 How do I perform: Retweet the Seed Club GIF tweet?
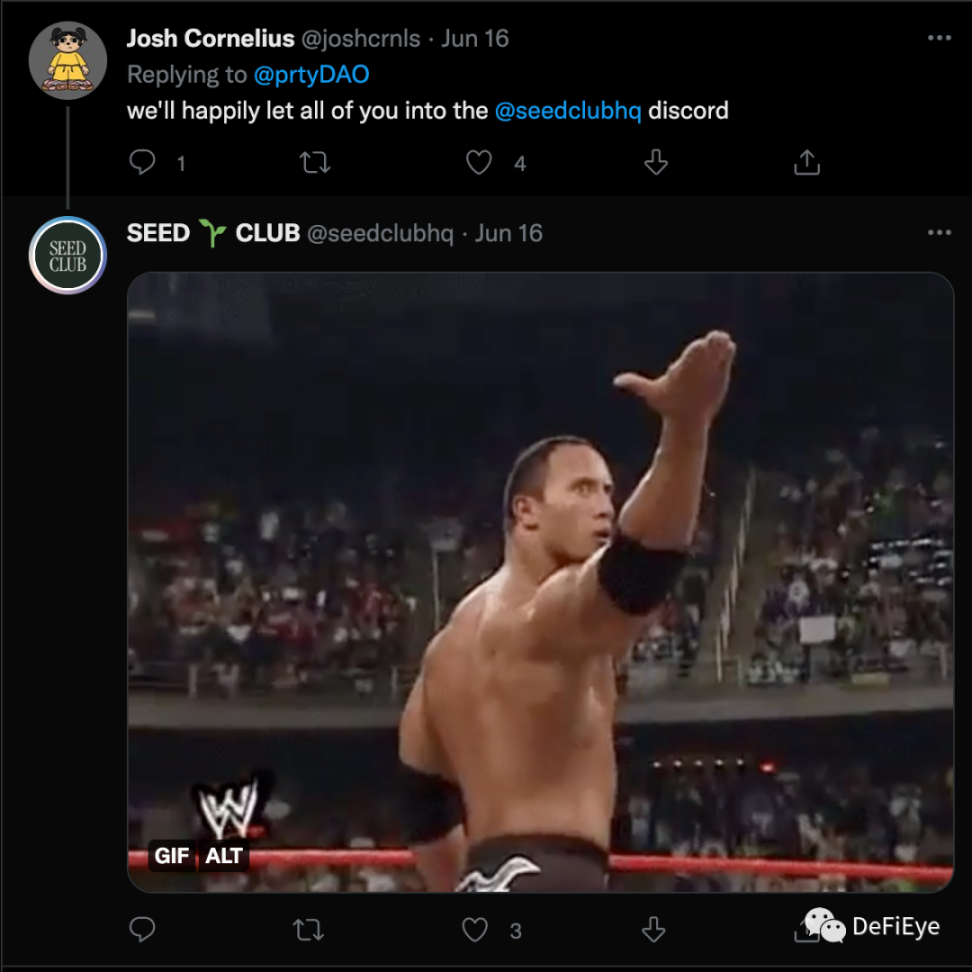[x=308, y=930]
